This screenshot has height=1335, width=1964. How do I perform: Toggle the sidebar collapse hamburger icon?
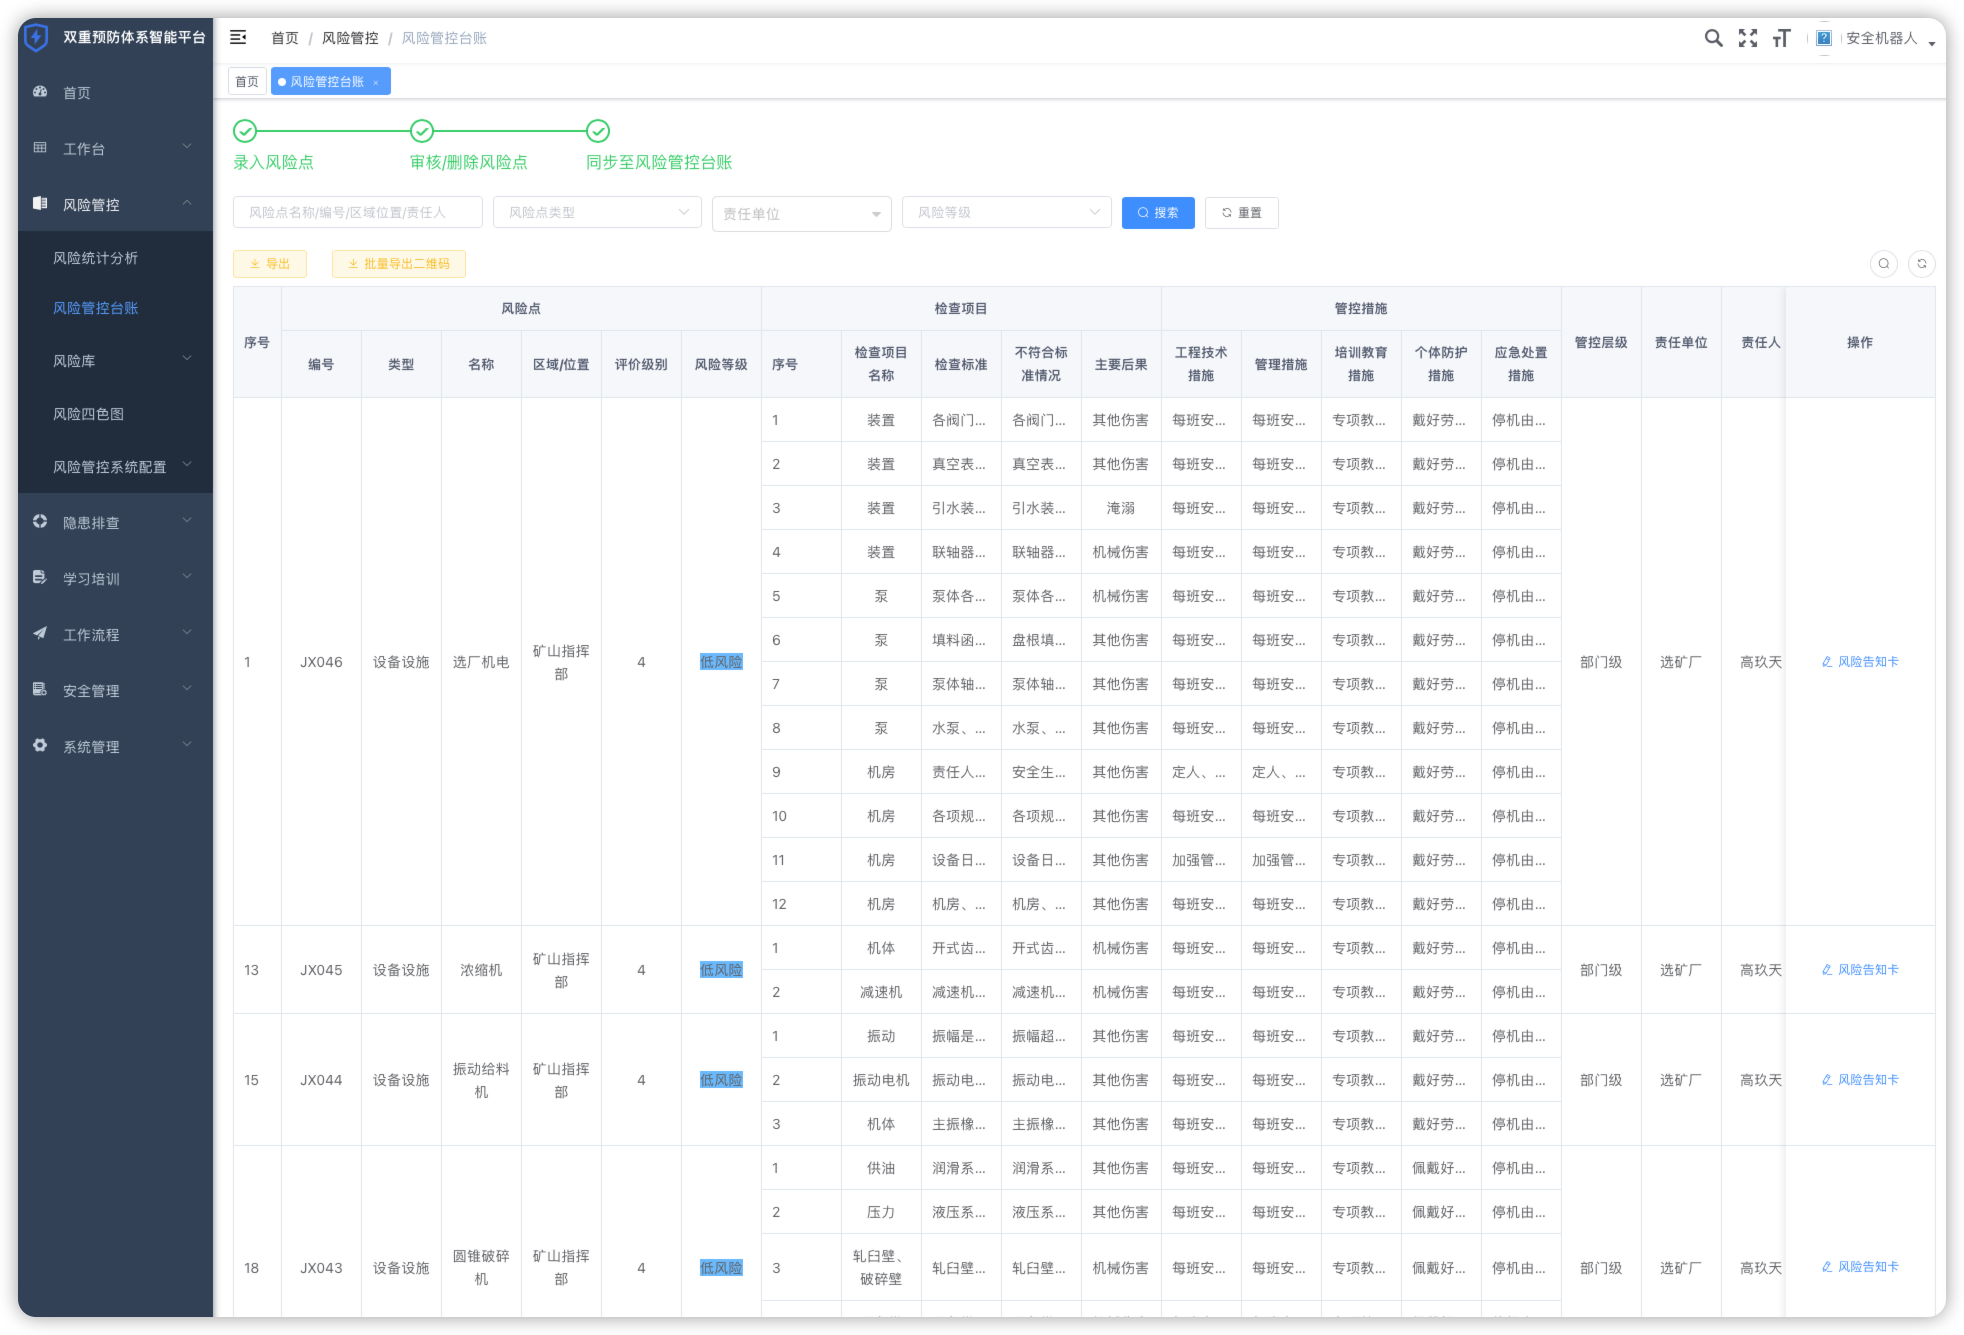point(238,37)
